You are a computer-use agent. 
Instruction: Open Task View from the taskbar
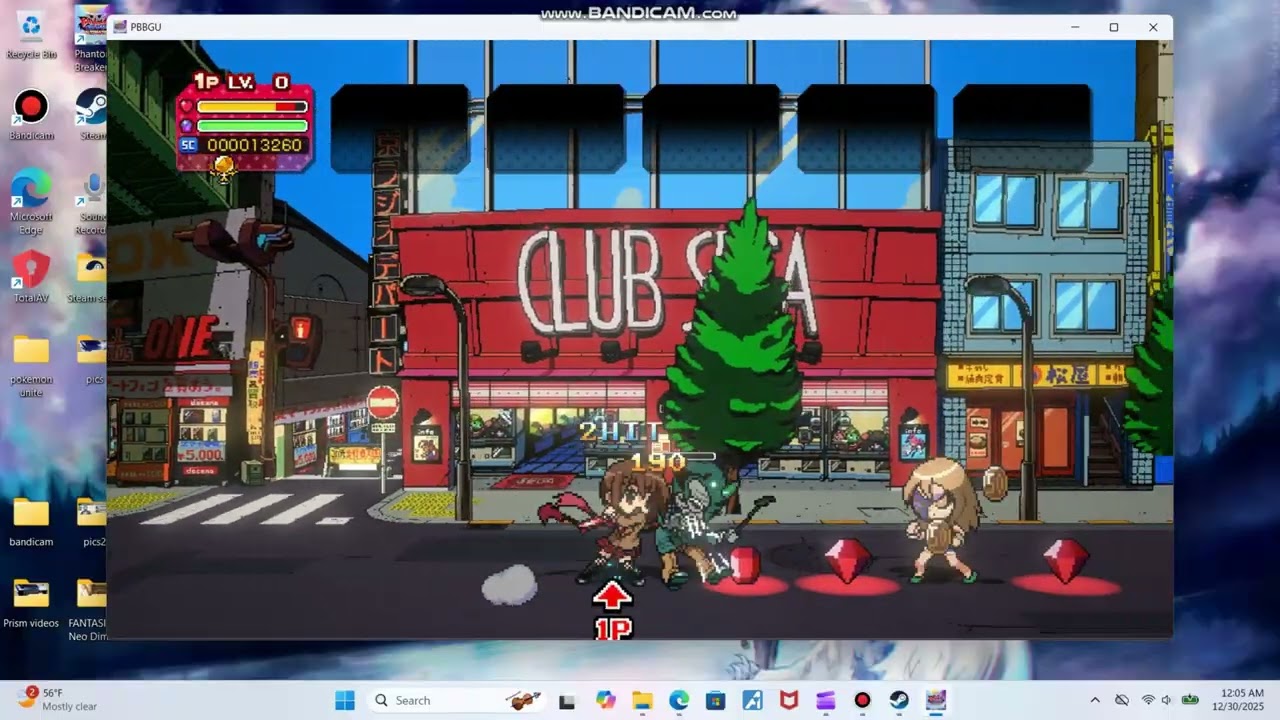[567, 700]
